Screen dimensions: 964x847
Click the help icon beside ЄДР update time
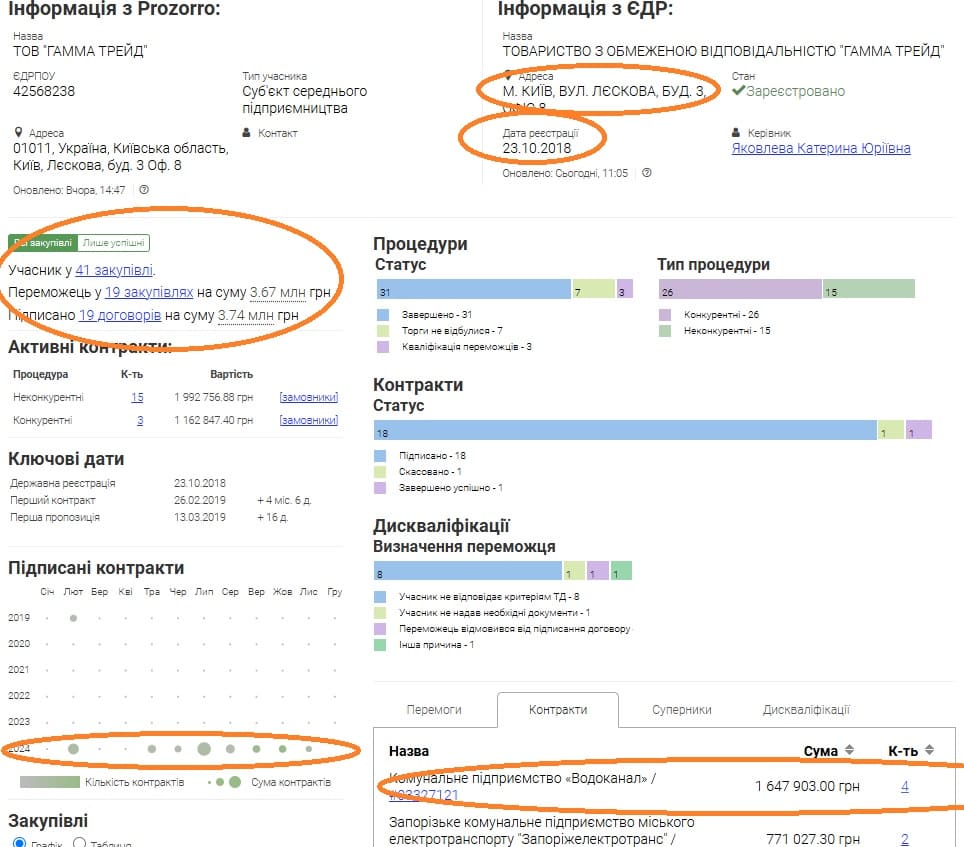[x=646, y=173]
